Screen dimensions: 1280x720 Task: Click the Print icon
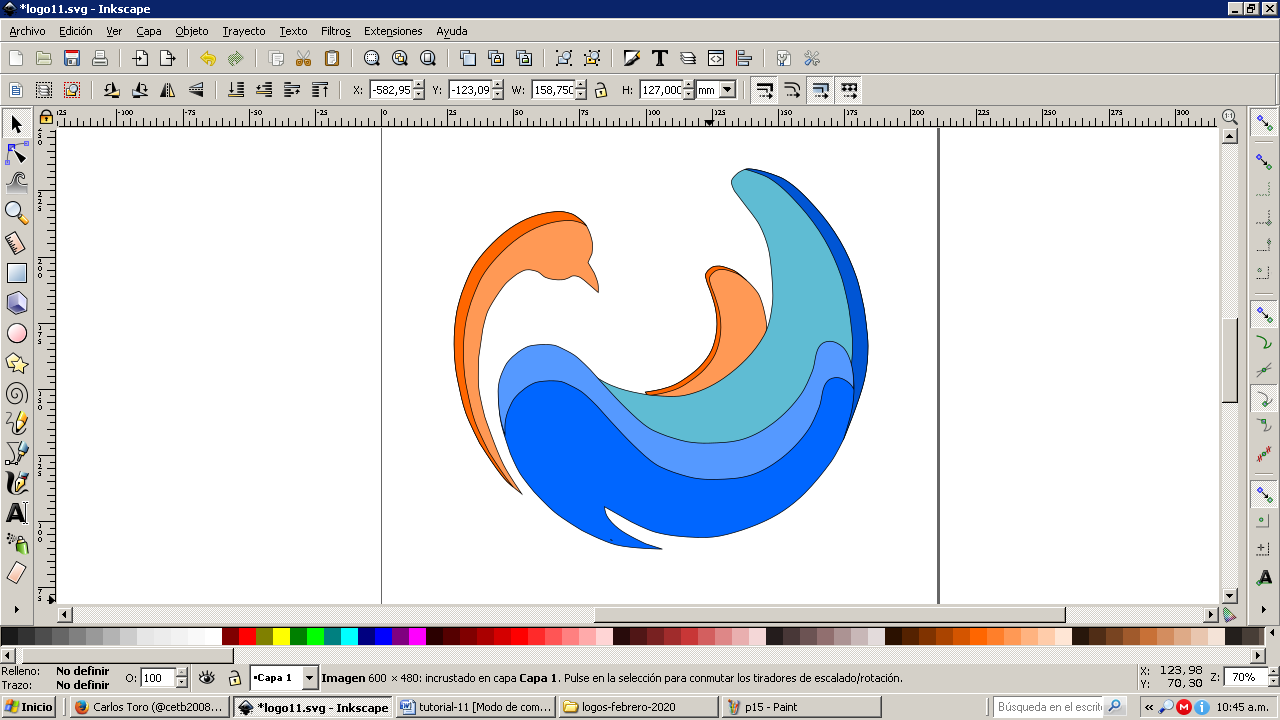point(100,58)
